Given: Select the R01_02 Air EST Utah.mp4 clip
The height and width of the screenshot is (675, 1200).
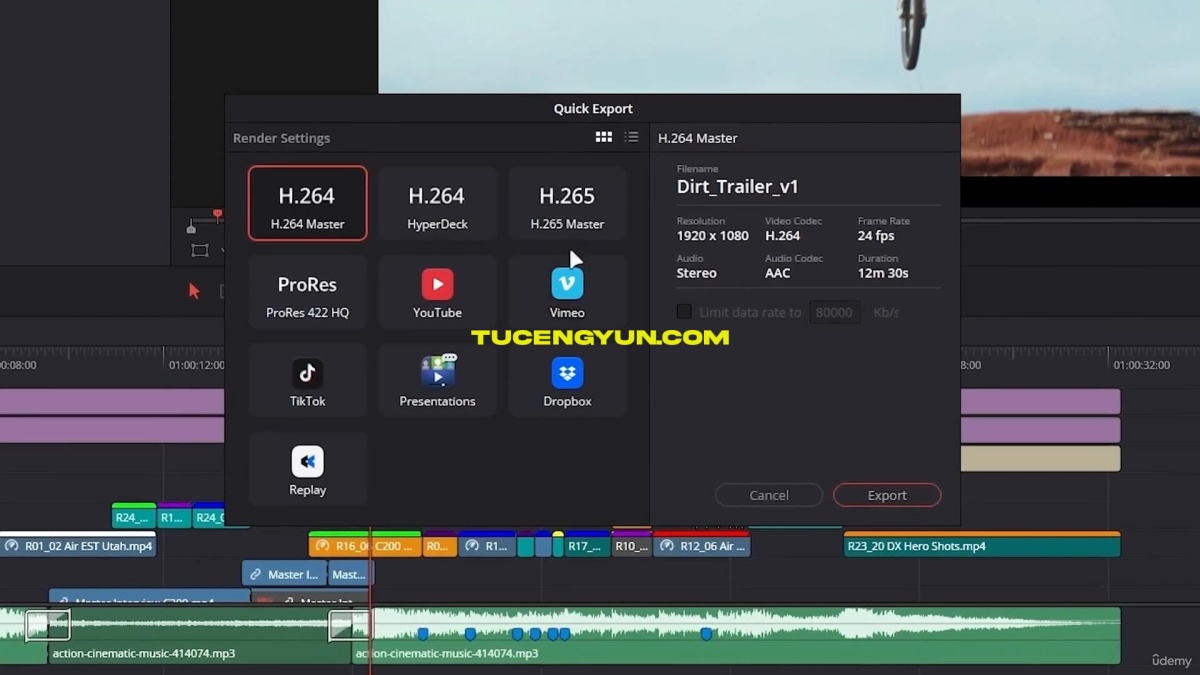Looking at the screenshot, I should click(x=78, y=546).
